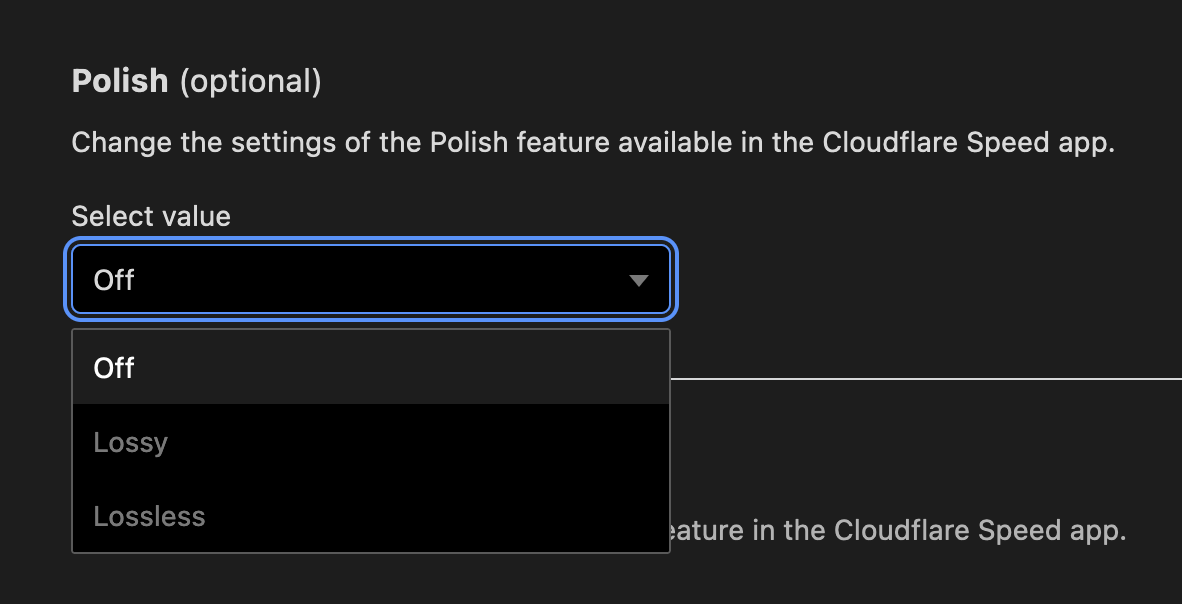Click the Polish (optional) heading
Screen dimensions: 1182x604
click(195, 81)
